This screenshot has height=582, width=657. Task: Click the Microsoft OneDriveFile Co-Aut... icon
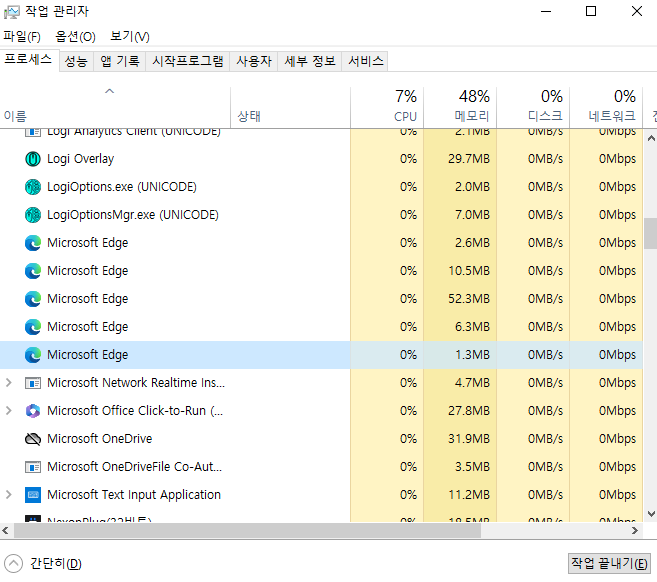pyautogui.click(x=33, y=467)
